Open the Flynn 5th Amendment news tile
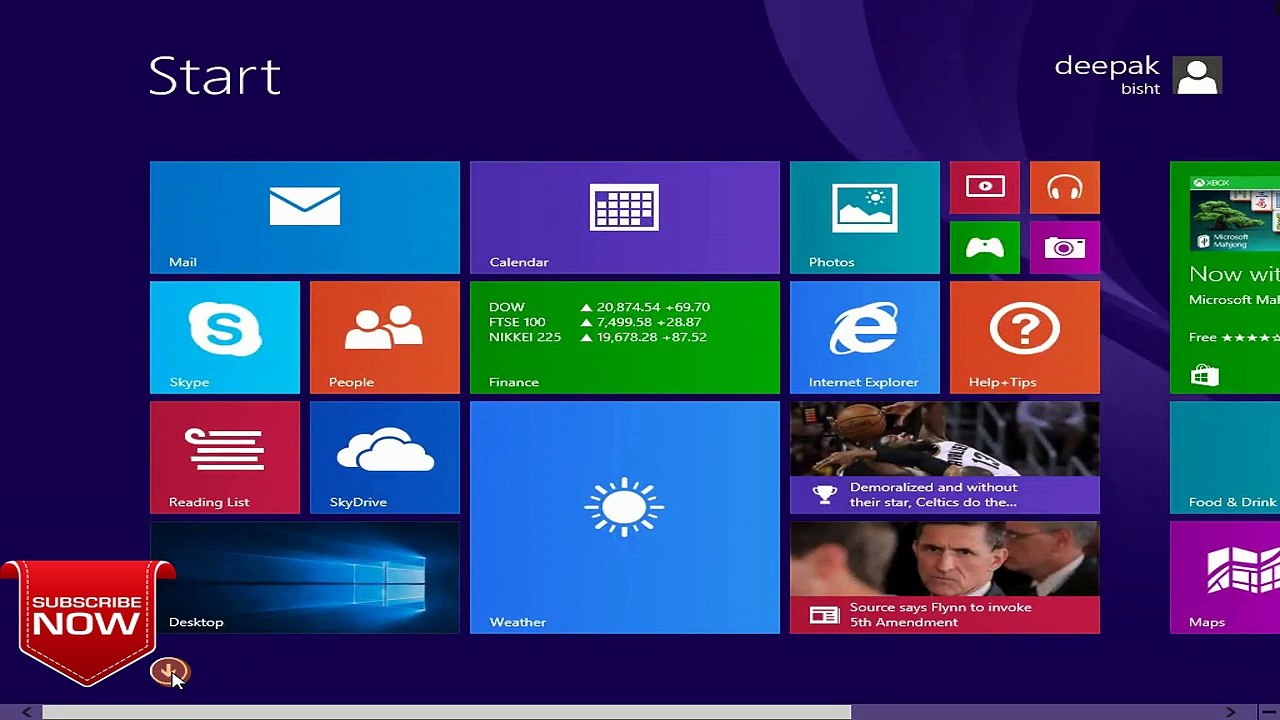The height and width of the screenshot is (720, 1280). (945, 577)
